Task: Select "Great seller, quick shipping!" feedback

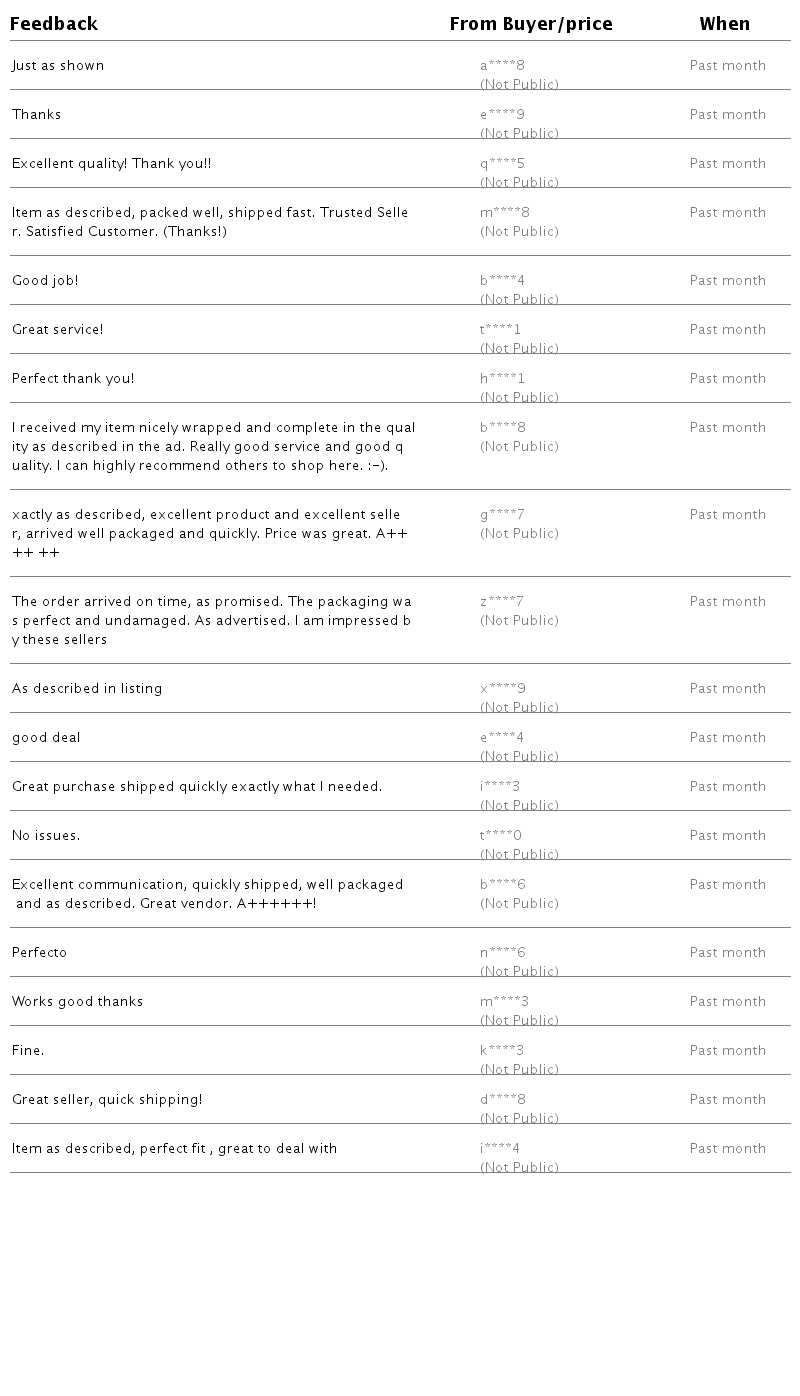Action: 107,1100
